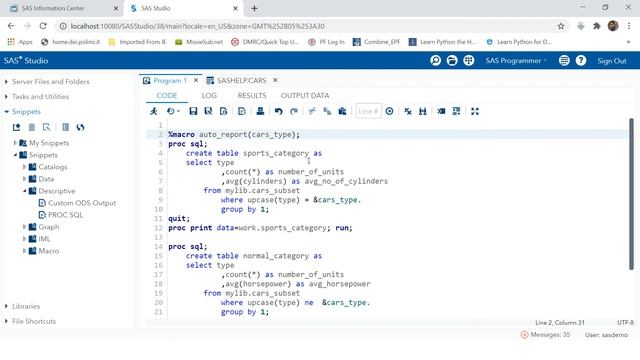Screen dimensions: 640x360
Task: Click the Messages: 35 status indicator
Action: coord(545,335)
